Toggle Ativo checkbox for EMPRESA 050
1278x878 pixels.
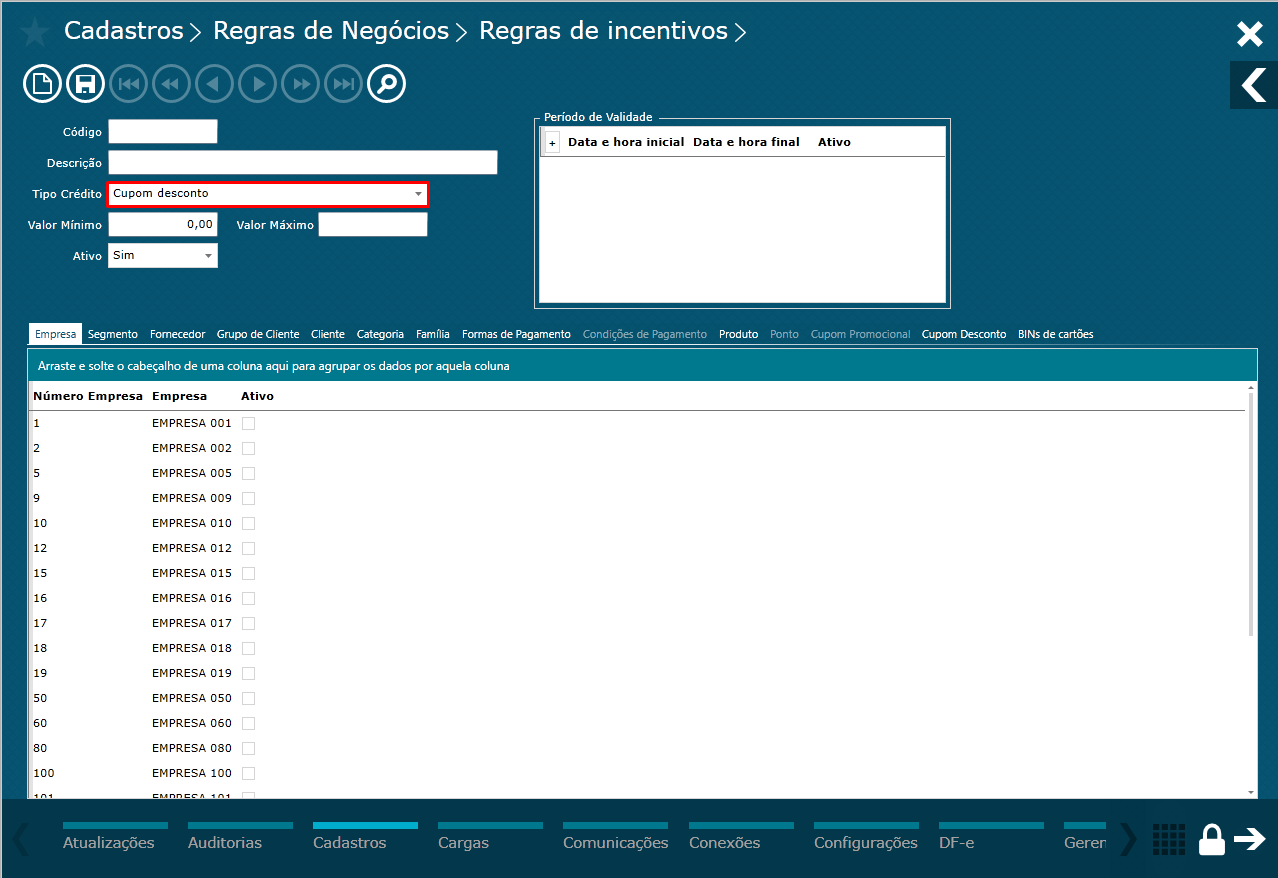click(x=248, y=698)
